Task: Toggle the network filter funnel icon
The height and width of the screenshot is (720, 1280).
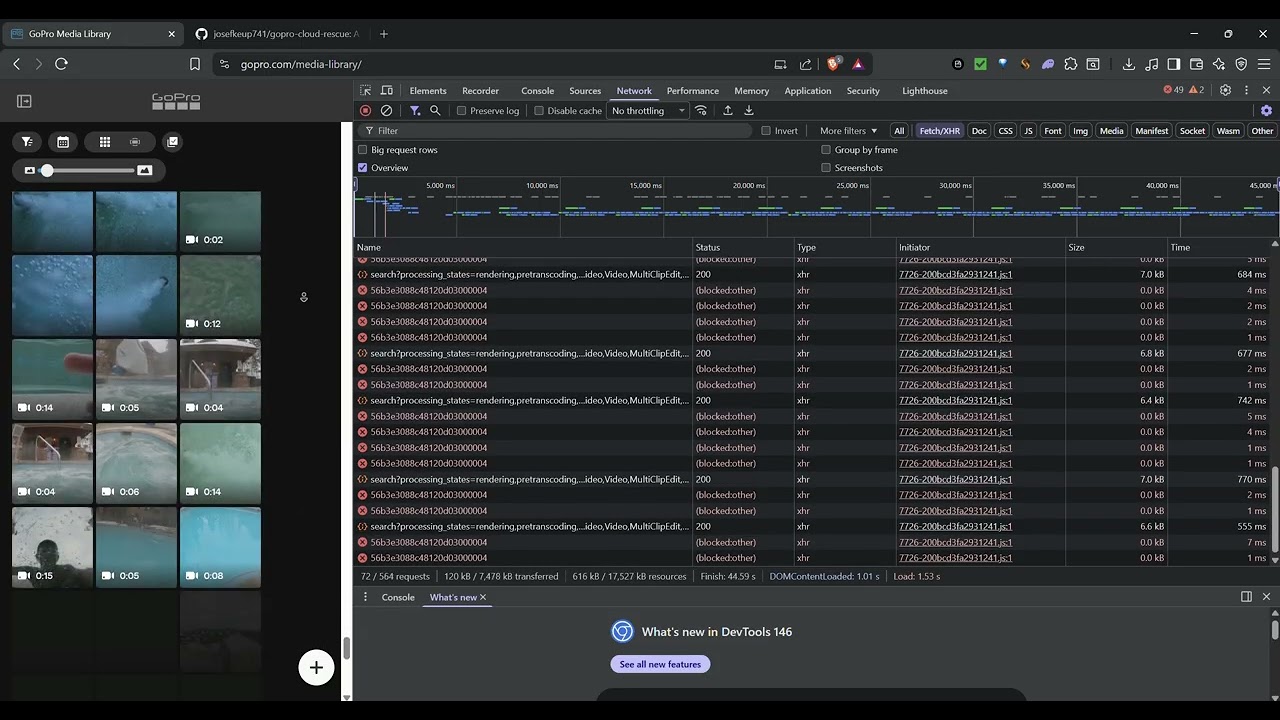Action: (414, 111)
